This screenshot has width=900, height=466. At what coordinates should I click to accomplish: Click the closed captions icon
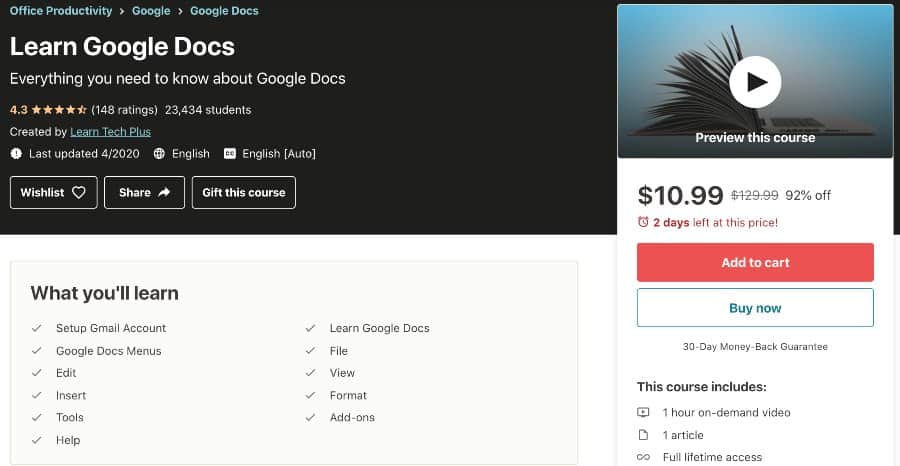click(230, 154)
